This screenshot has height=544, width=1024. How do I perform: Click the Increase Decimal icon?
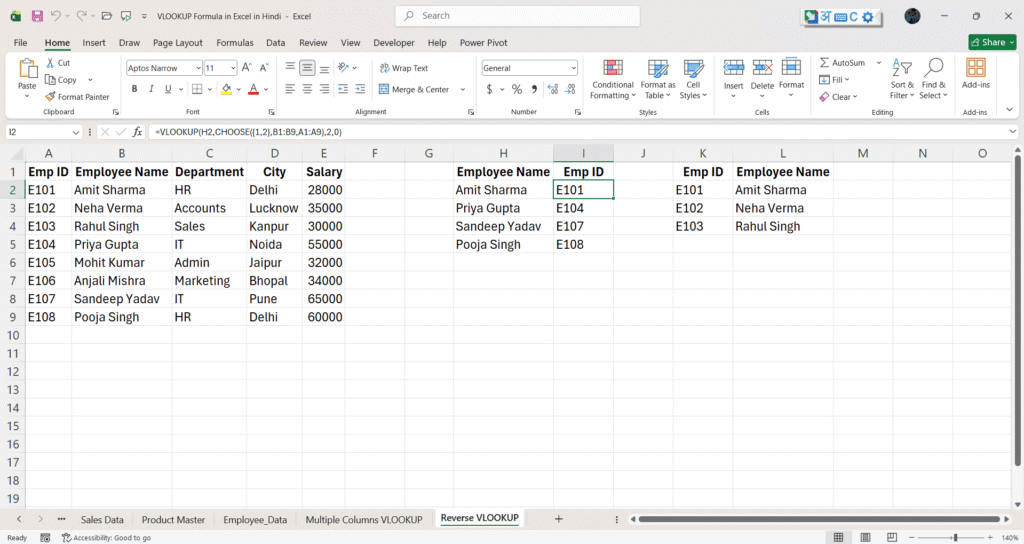pos(552,89)
